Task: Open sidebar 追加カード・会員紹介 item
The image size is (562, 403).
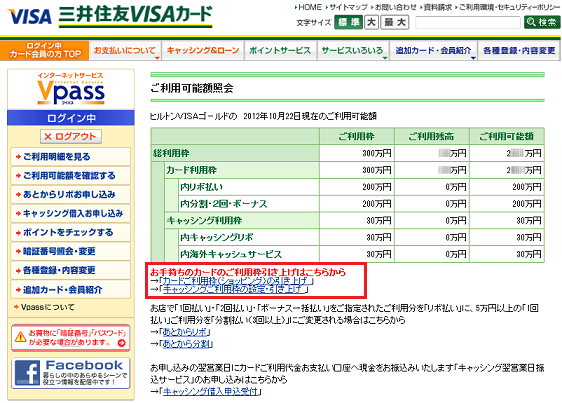Action: tap(71, 289)
